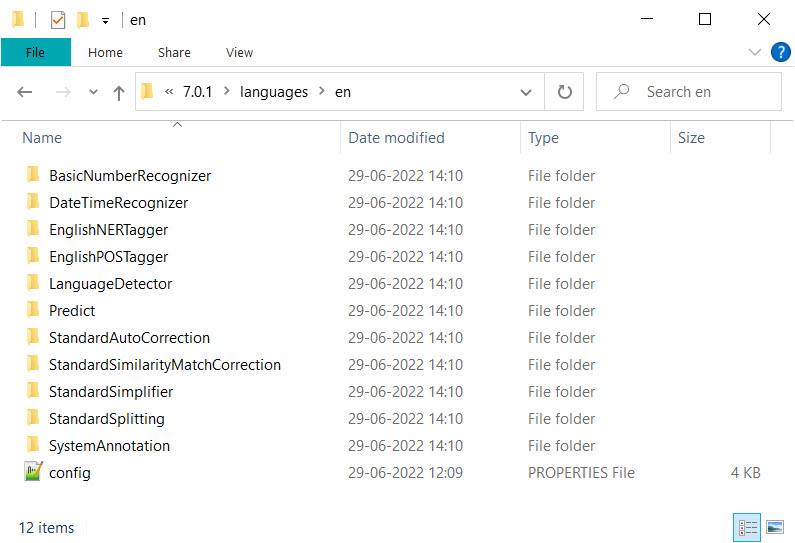Sort by the Name column header
The width and height of the screenshot is (795, 543).
point(42,138)
